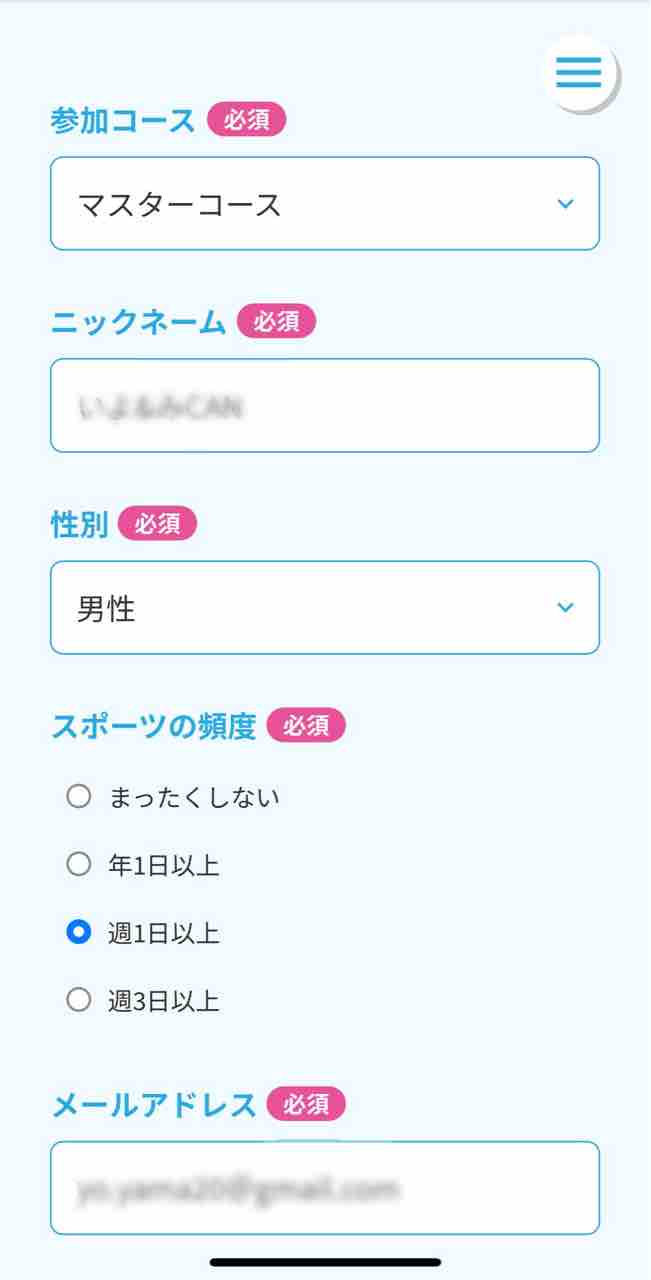The image size is (651, 1280).
Task: Click the 性別 label
Action: (79, 524)
